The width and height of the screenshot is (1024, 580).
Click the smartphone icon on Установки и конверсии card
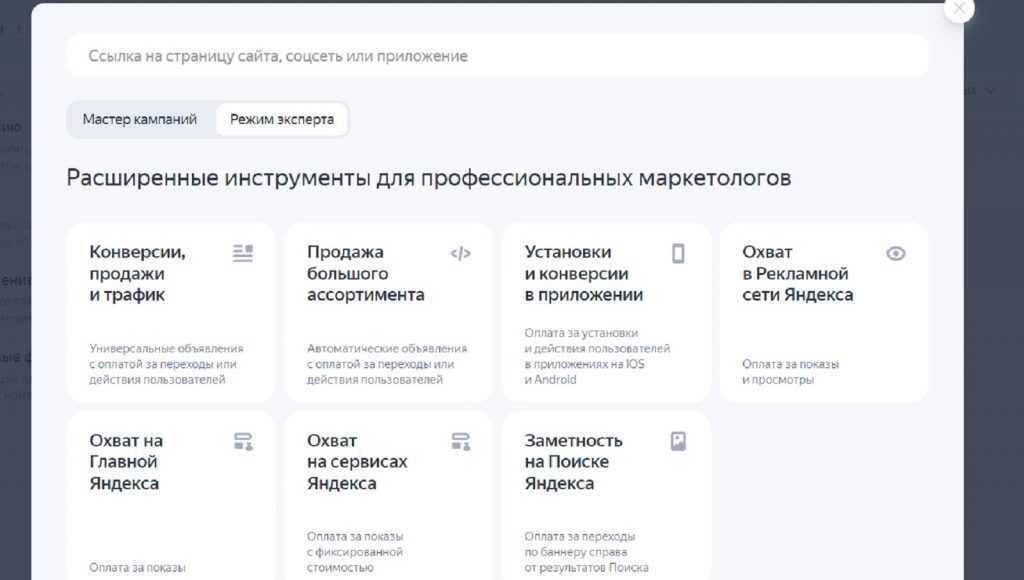(678, 253)
